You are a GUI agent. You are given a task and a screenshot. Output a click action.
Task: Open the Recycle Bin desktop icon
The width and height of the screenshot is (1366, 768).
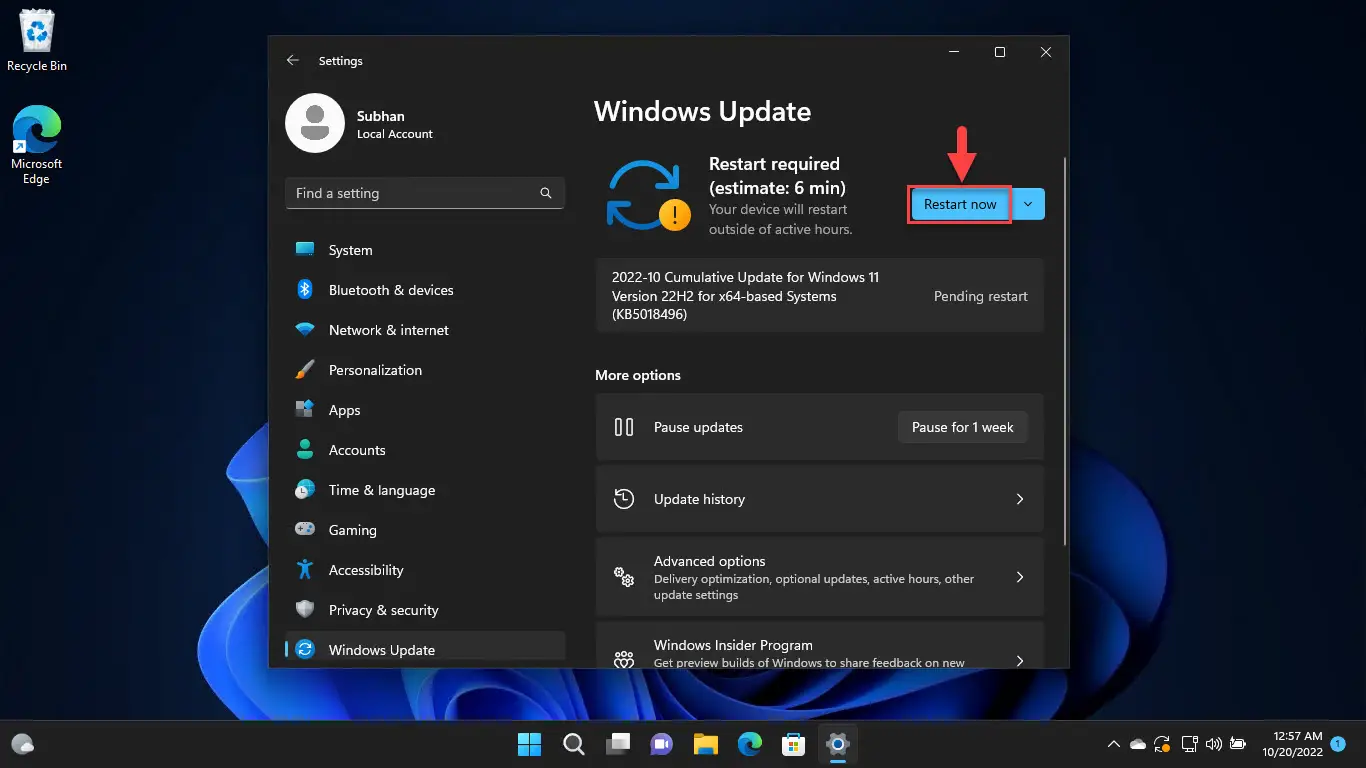pos(36,41)
